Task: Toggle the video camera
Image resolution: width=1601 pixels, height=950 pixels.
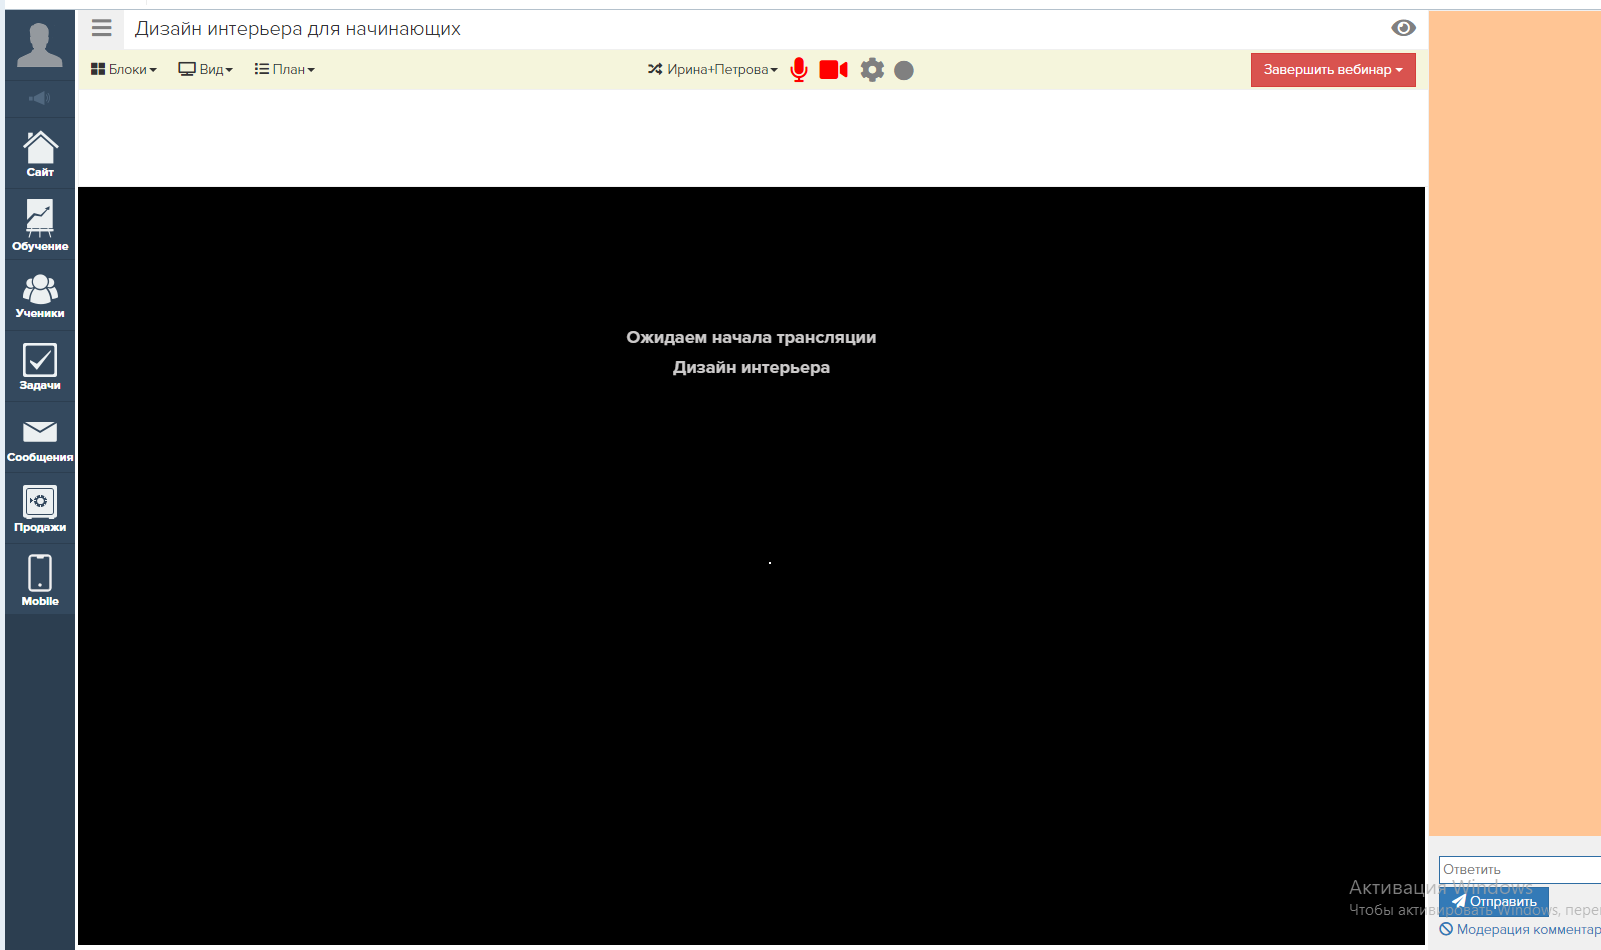Action: pos(833,70)
